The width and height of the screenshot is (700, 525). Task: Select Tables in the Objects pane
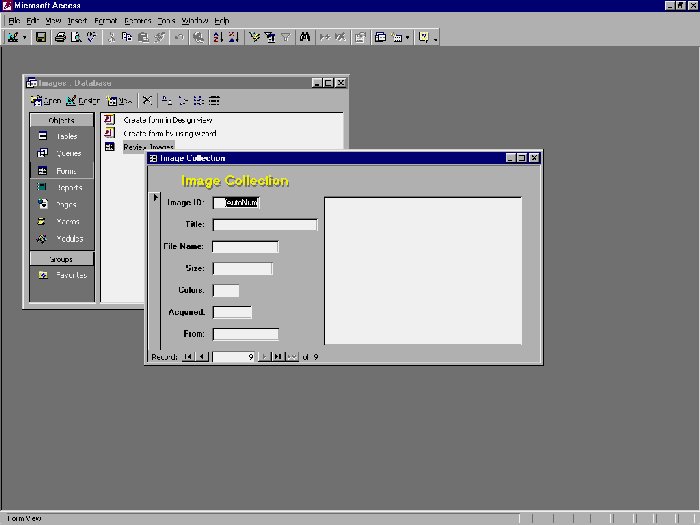[x=61, y=136]
